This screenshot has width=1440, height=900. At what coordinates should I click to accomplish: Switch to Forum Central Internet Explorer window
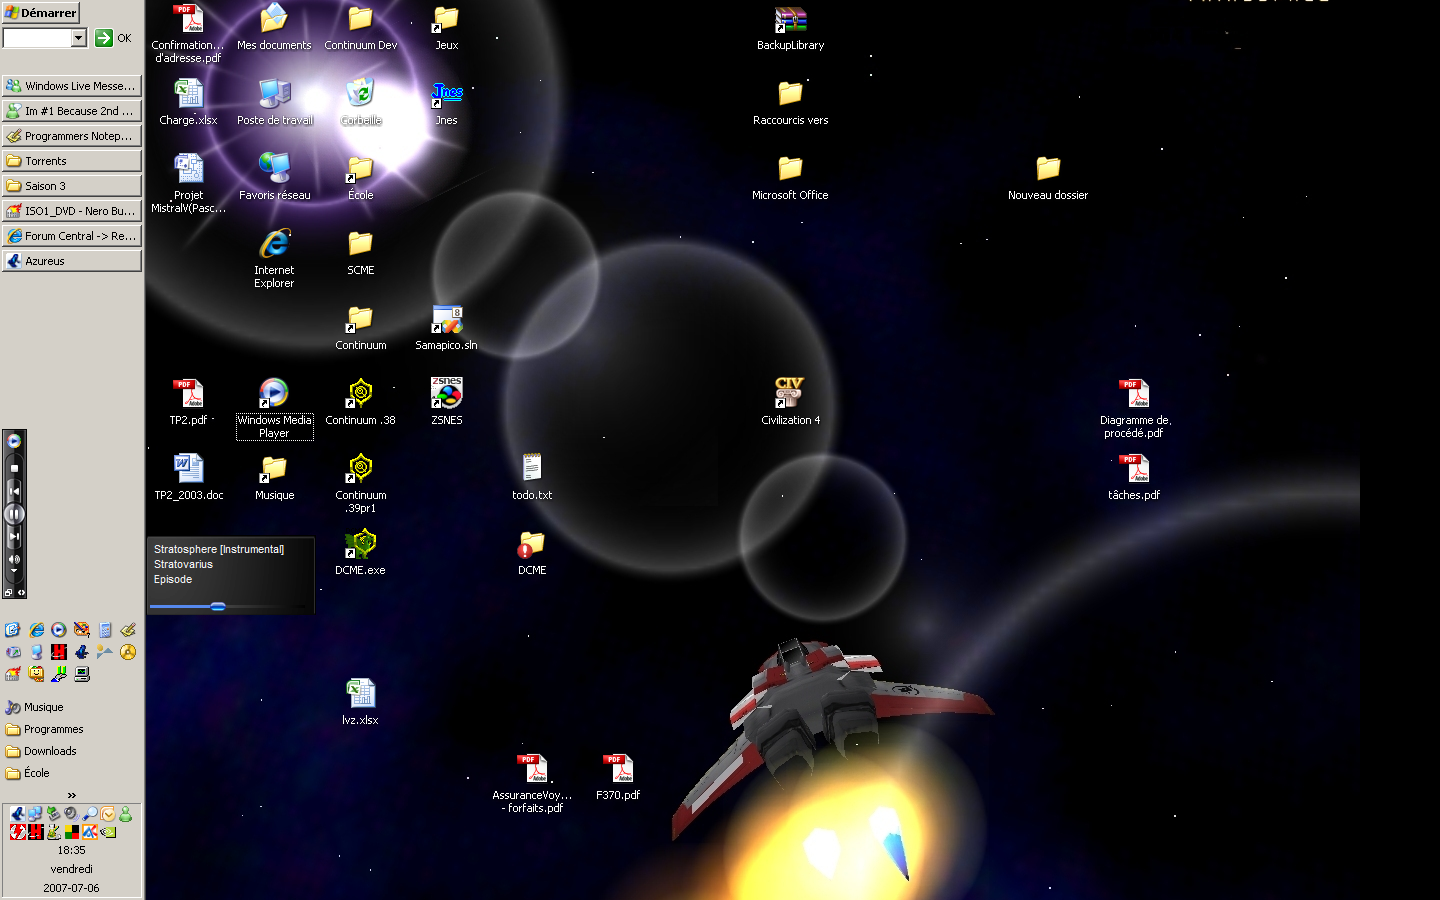tap(72, 236)
